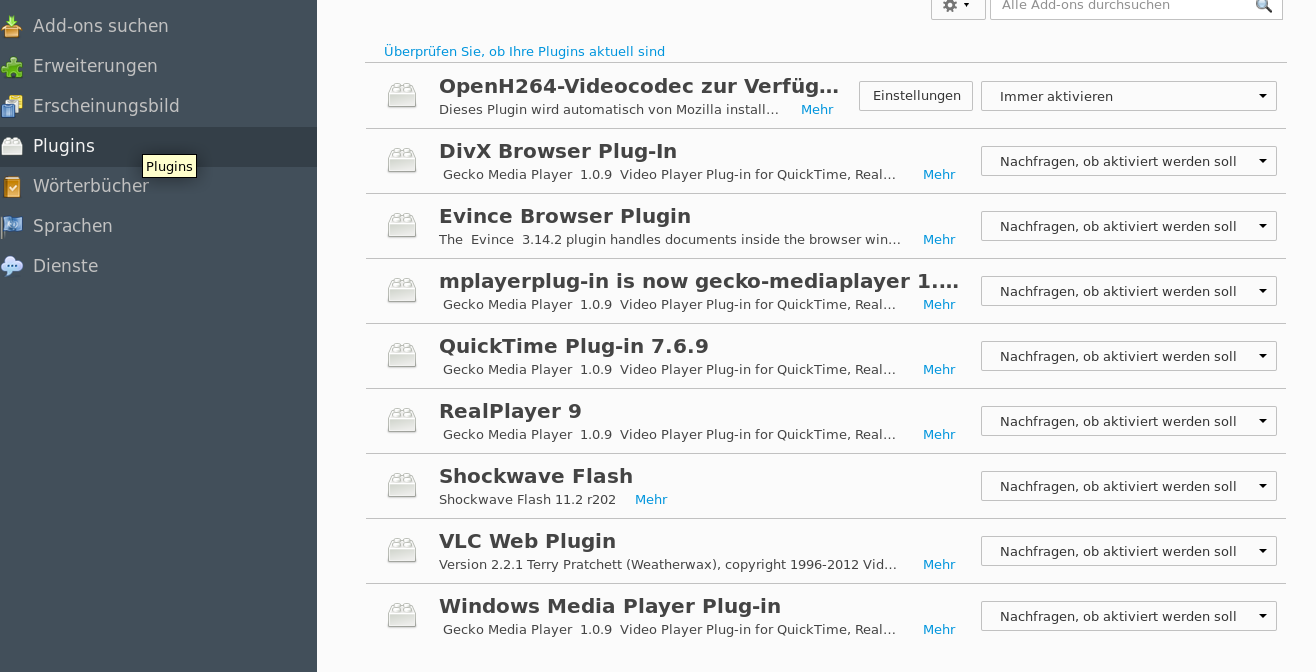The width and height of the screenshot is (1316, 672).
Task: Open the Windows Media Player Plug-in activation dropdown
Action: click(x=1128, y=616)
